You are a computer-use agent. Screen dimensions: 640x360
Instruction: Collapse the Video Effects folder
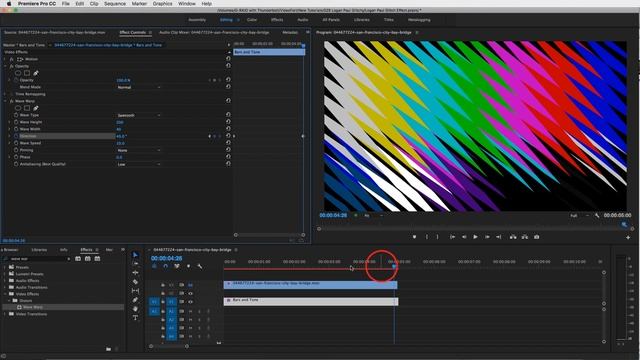[5, 294]
